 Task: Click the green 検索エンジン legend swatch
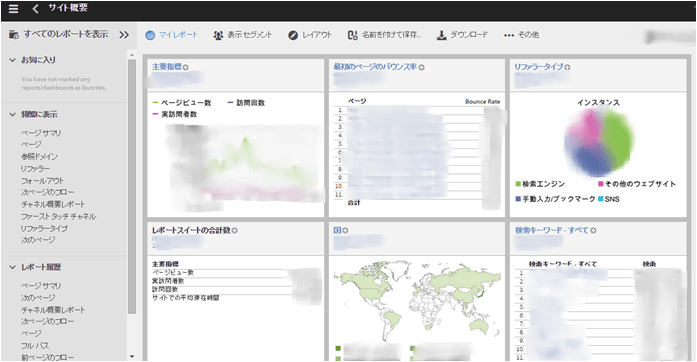[518, 184]
